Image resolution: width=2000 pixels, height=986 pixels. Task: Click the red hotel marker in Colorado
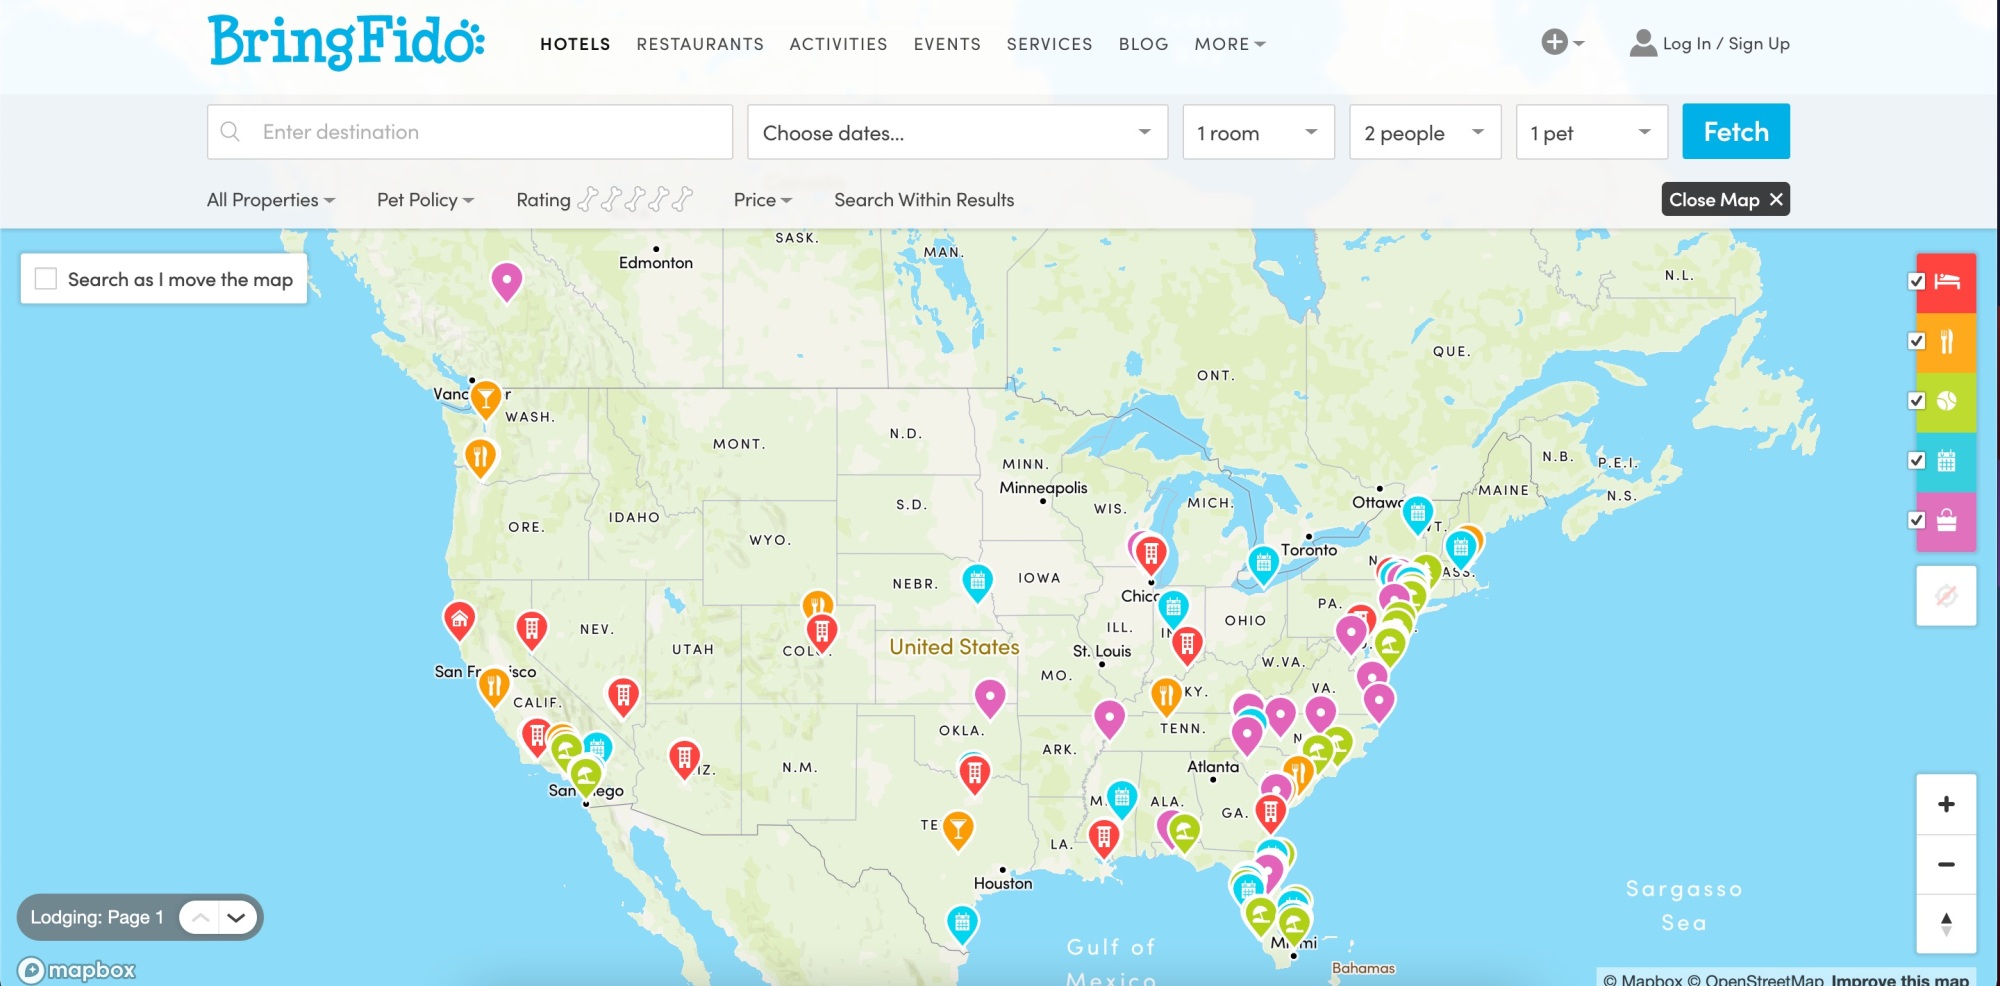click(822, 632)
